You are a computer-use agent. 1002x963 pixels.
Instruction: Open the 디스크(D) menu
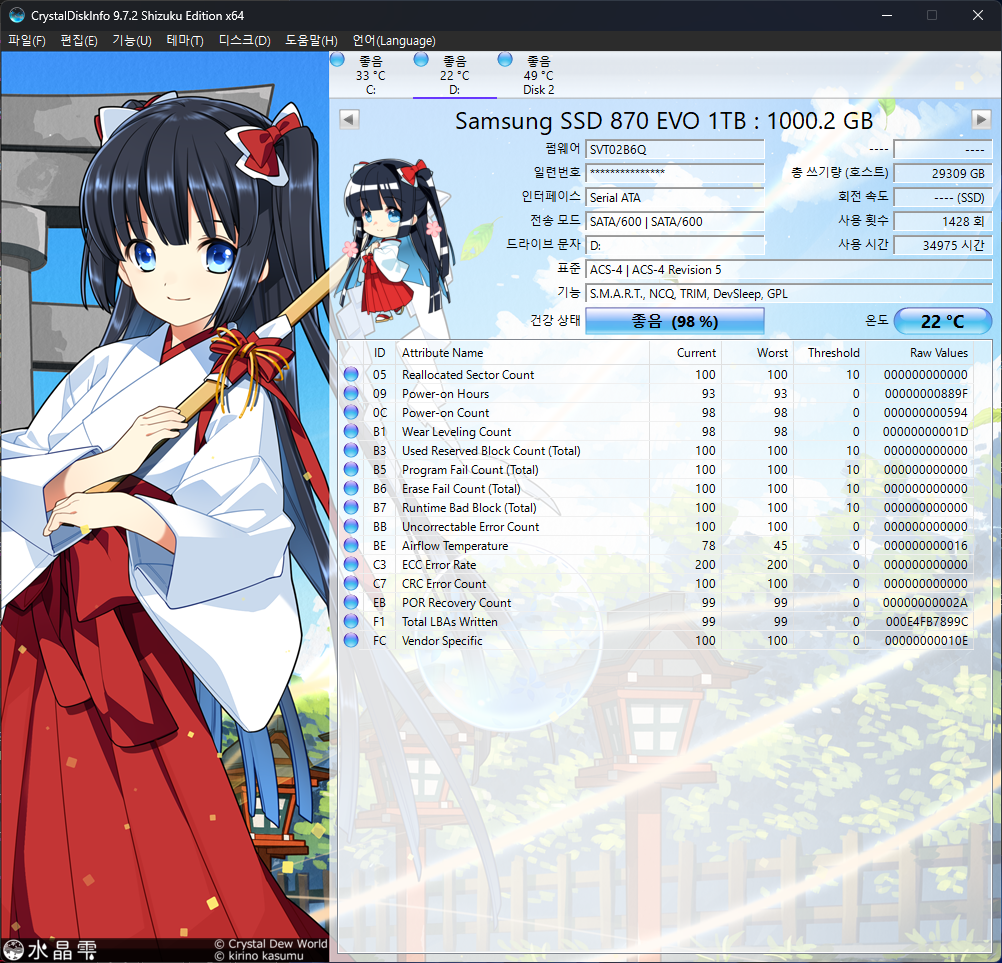click(x=244, y=41)
